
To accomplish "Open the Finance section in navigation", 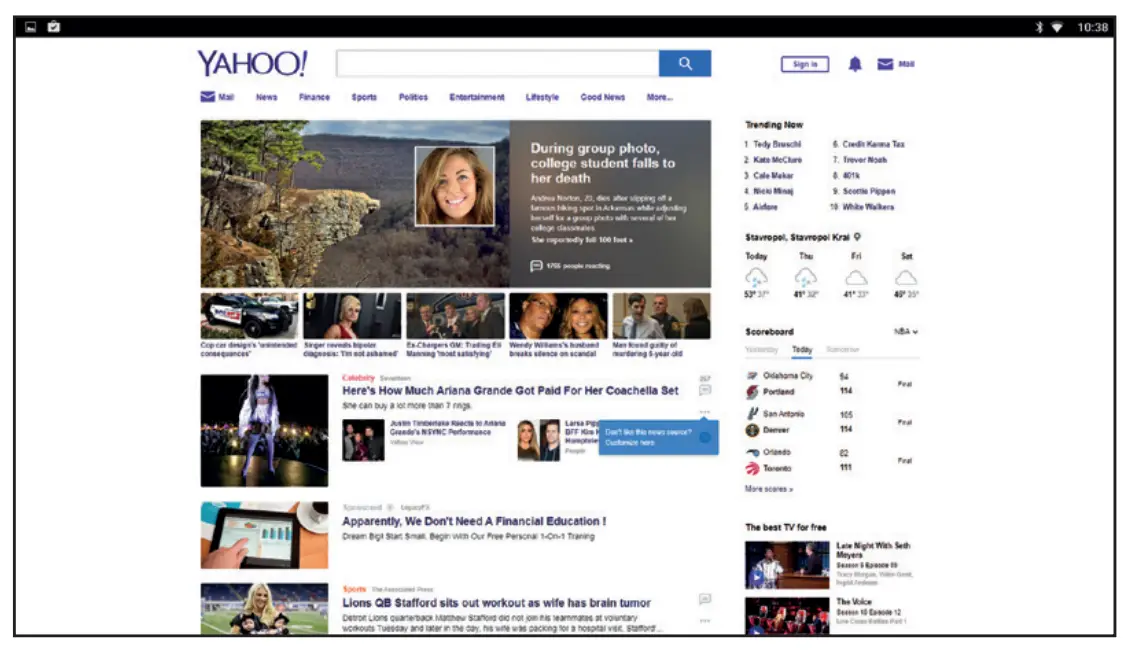I will click(x=314, y=97).
